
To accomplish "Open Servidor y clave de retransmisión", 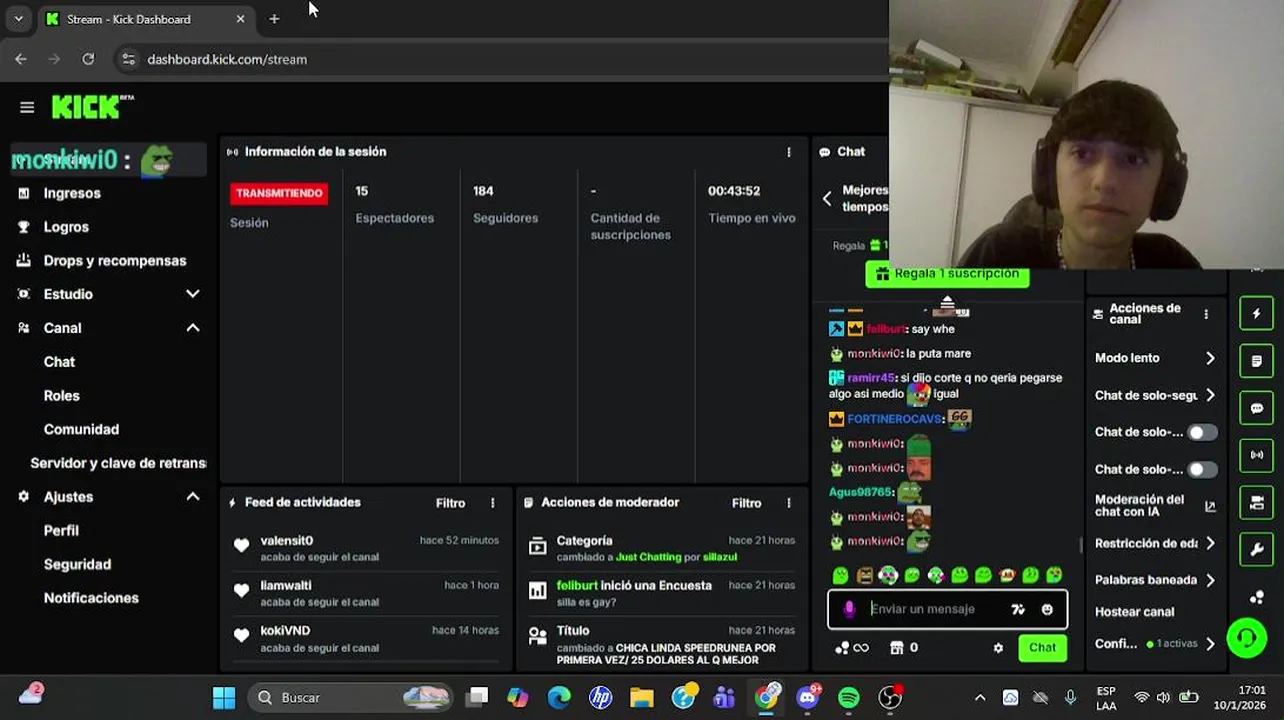I will point(118,463).
